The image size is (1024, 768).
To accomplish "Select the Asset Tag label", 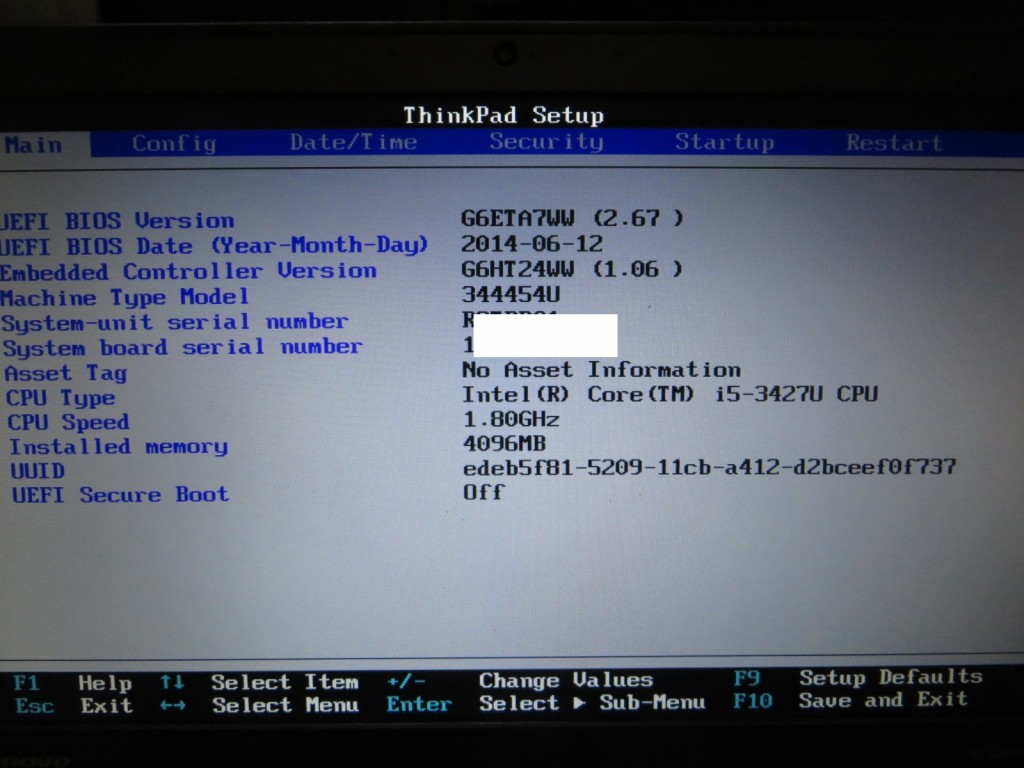I will [x=65, y=373].
